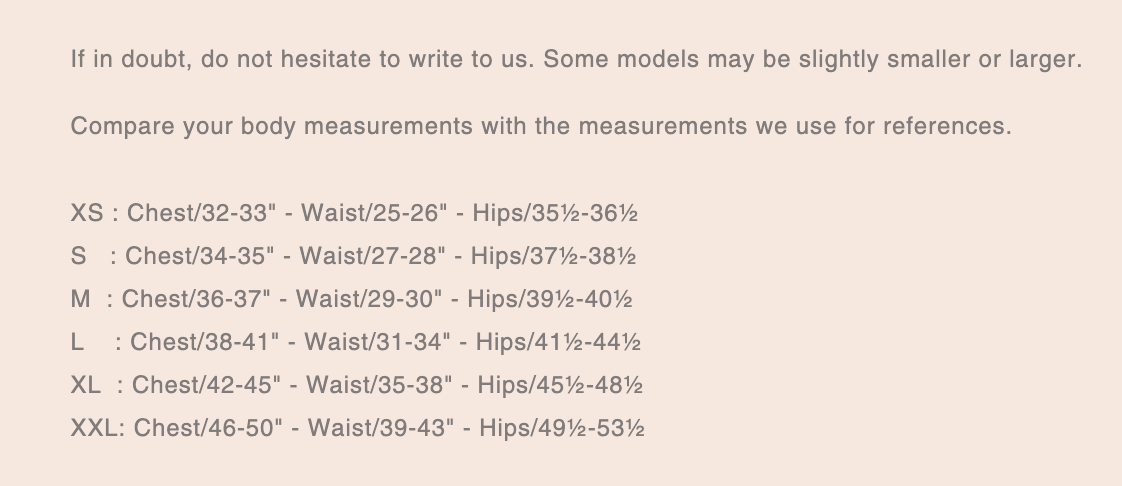Click the XS Hips/35½-36½ value
1122x486 pixels.
555,213
